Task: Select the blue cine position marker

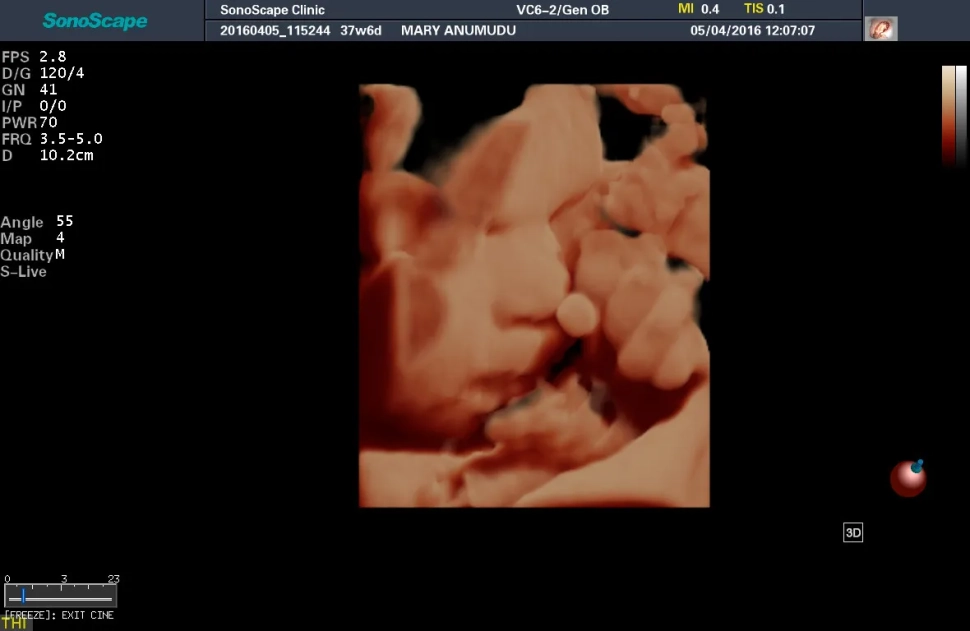Action: [x=23, y=596]
